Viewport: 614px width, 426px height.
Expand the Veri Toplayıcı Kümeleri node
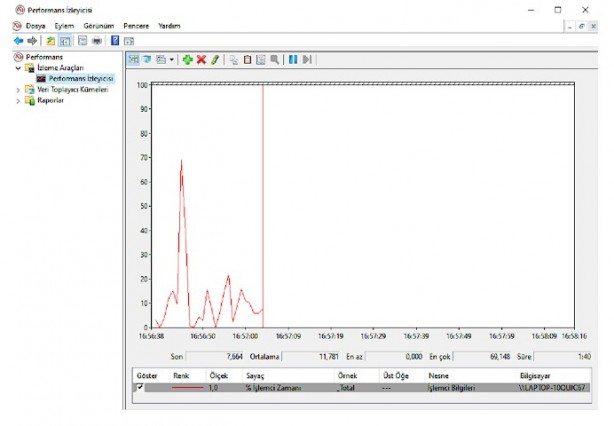tap(18, 89)
